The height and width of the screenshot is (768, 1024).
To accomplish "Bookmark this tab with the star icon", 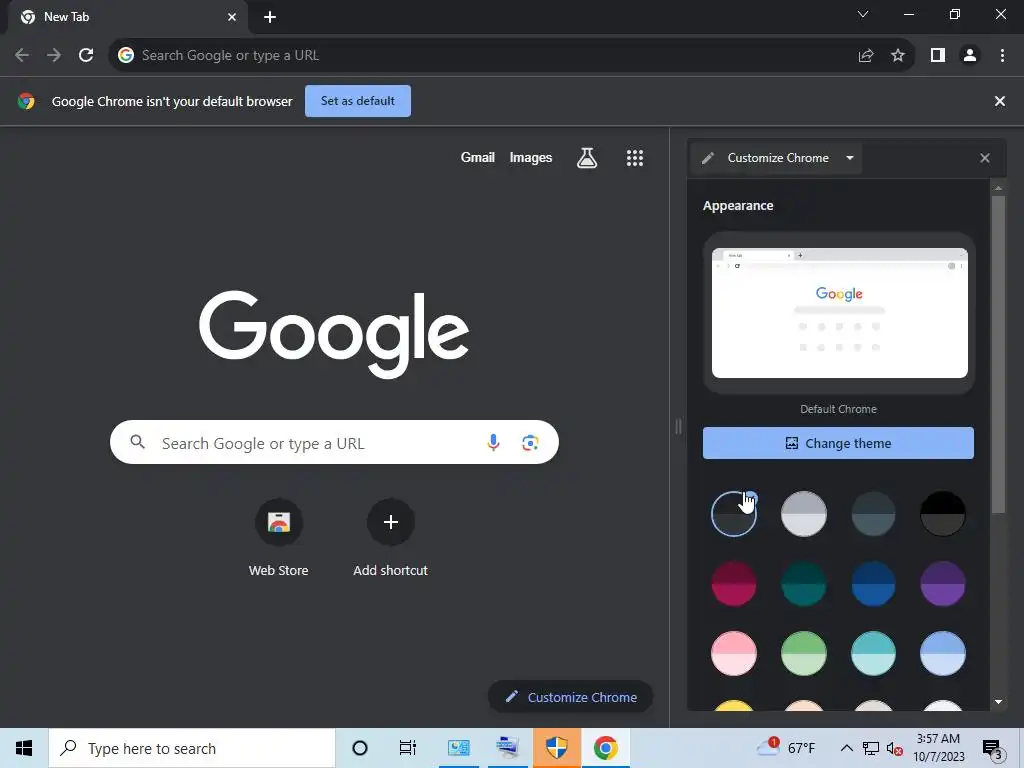I will [898, 56].
